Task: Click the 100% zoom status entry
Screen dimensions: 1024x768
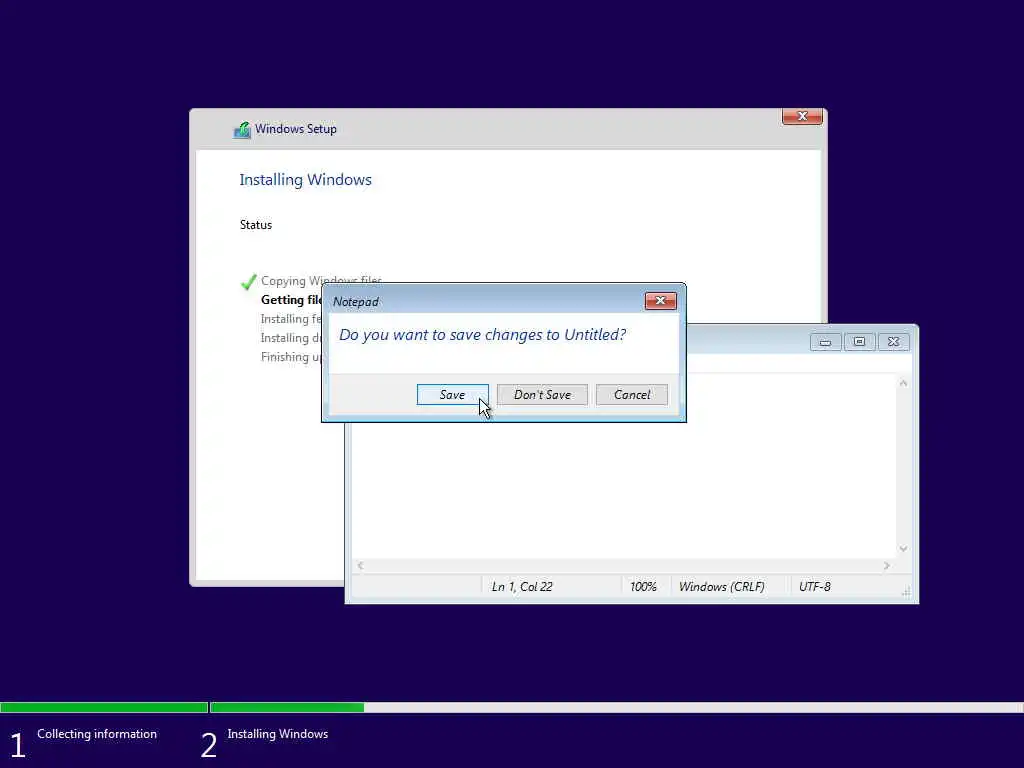Action: (x=643, y=586)
